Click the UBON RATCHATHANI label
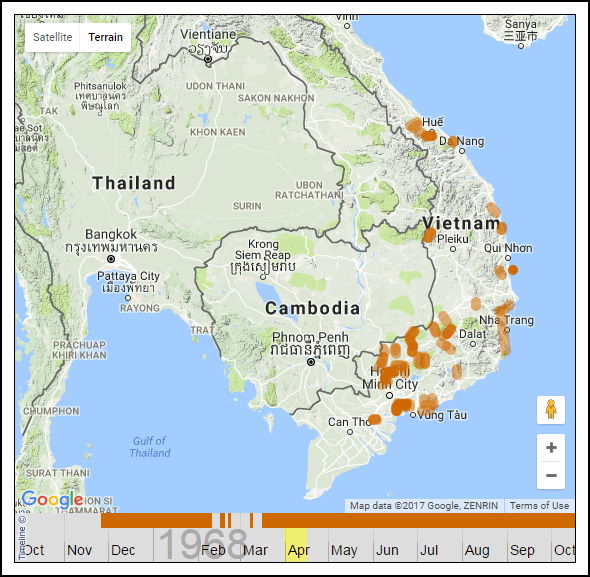This screenshot has width=590, height=577. [x=309, y=190]
